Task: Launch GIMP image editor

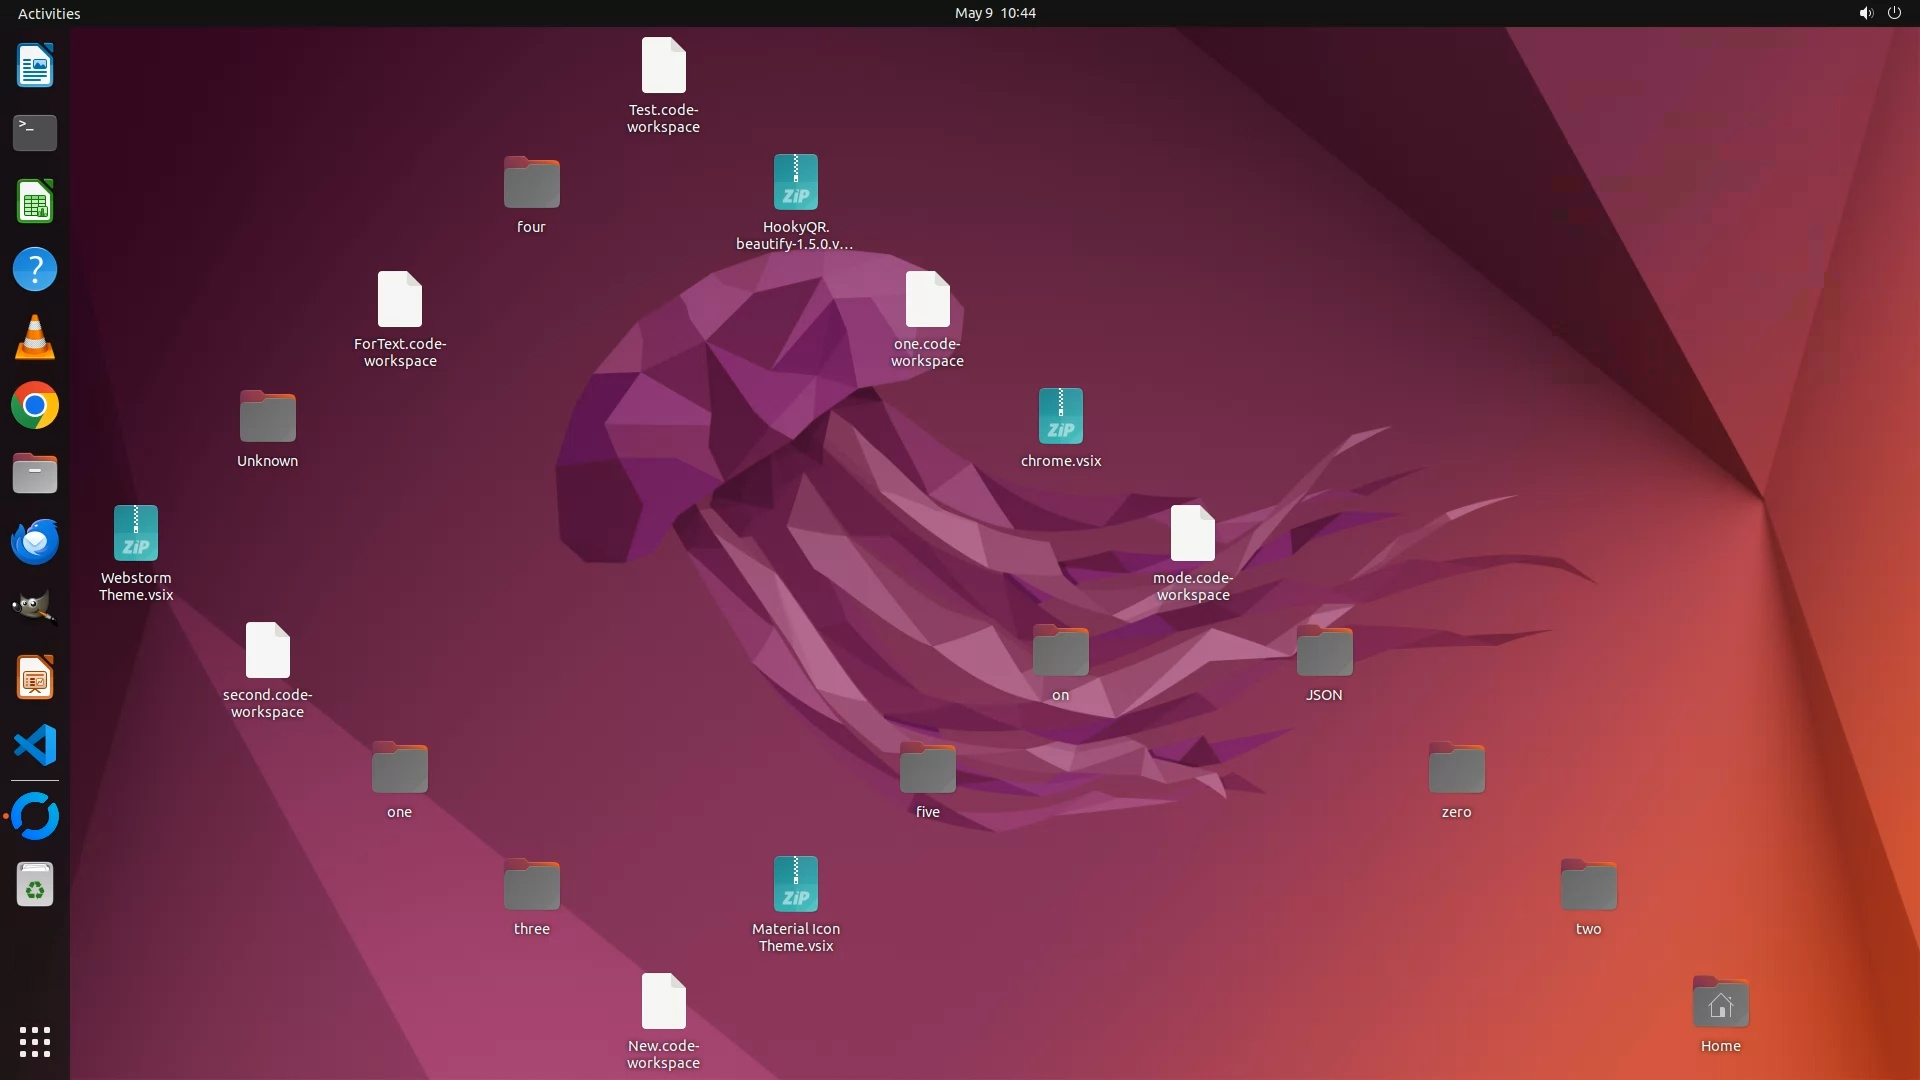Action: [x=35, y=608]
